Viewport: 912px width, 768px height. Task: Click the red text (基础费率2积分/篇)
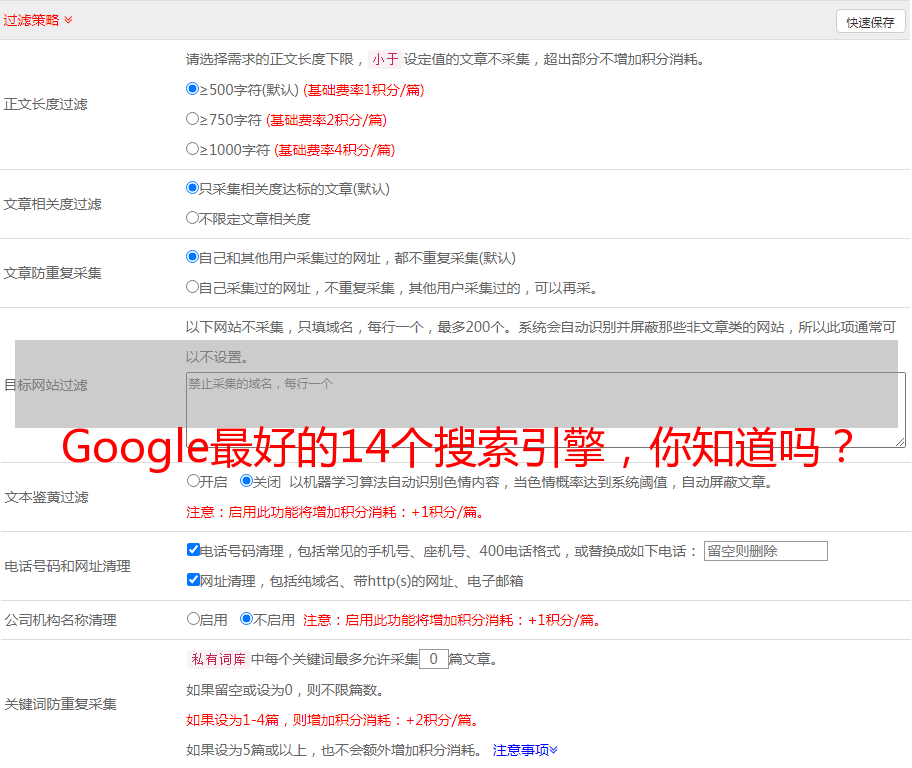pyautogui.click(x=327, y=120)
